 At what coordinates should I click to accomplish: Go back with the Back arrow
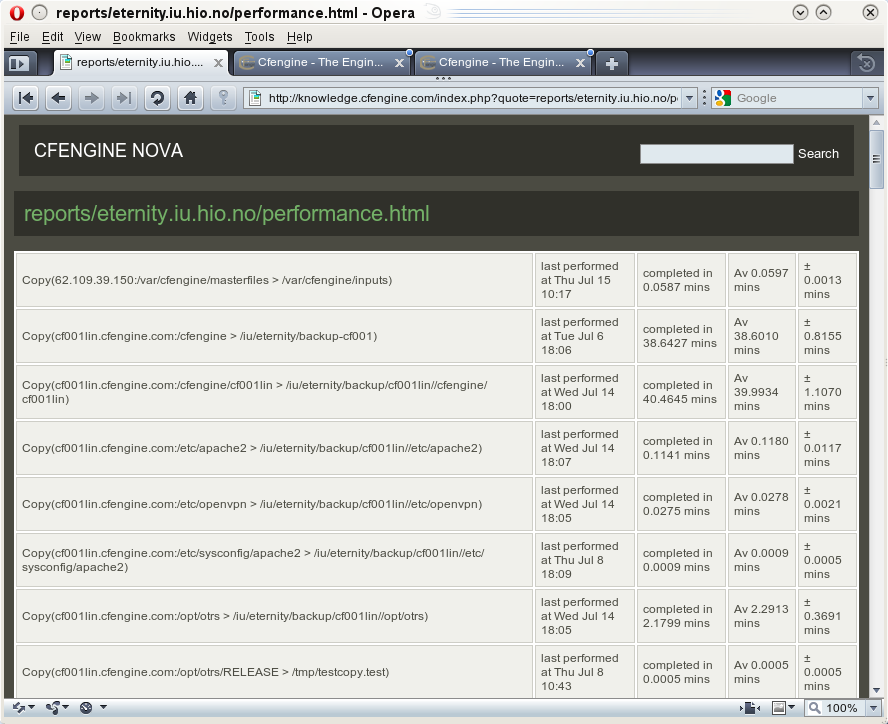[58, 99]
